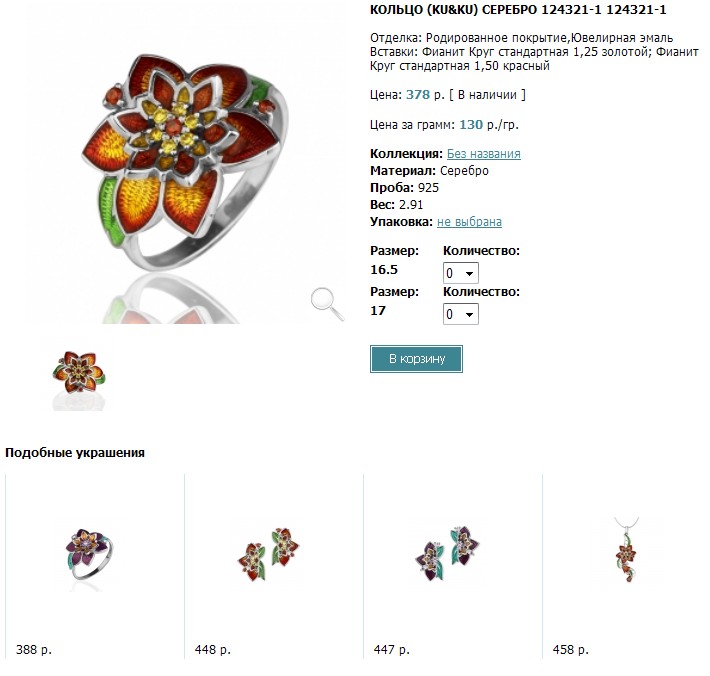Click the 448 р. price label
The width and height of the screenshot is (710, 676).
tap(213, 650)
